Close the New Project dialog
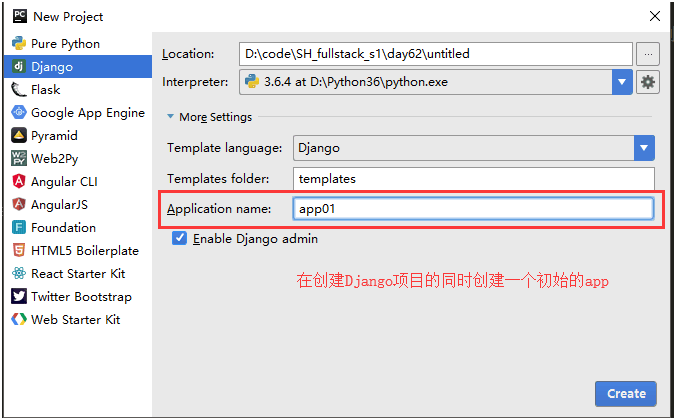The width and height of the screenshot is (676, 420). click(655, 16)
